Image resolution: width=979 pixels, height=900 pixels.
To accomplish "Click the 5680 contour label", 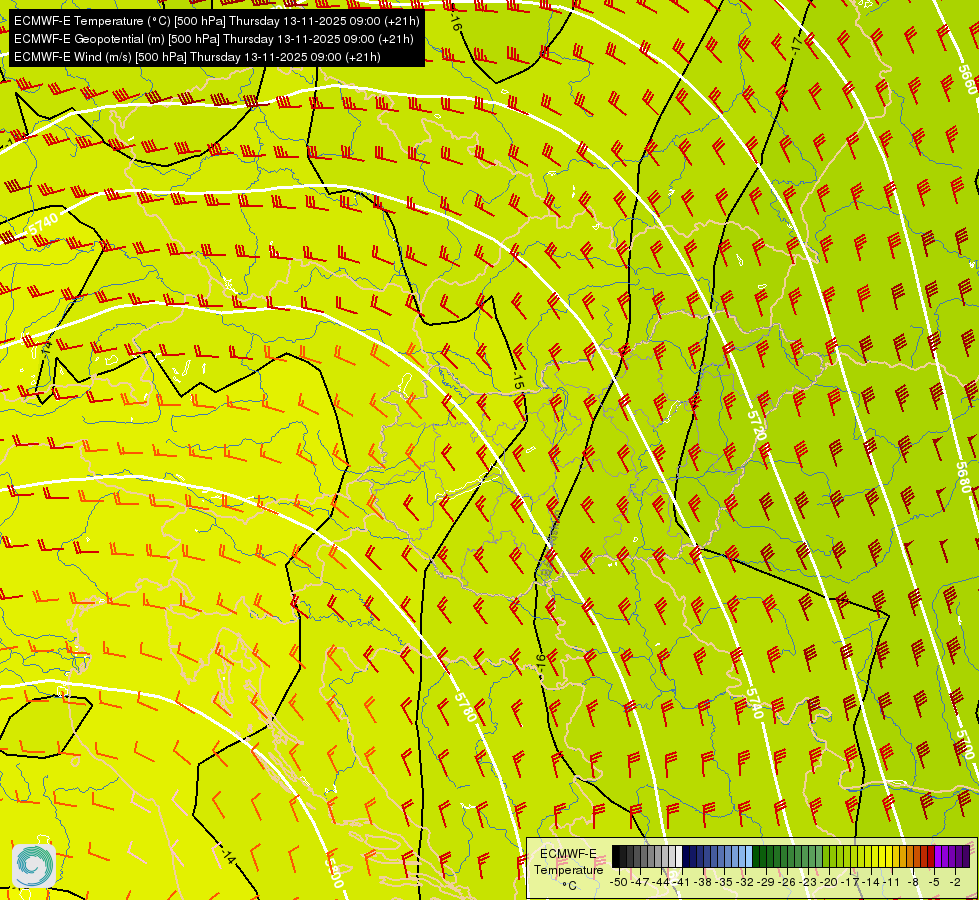I will (964, 477).
